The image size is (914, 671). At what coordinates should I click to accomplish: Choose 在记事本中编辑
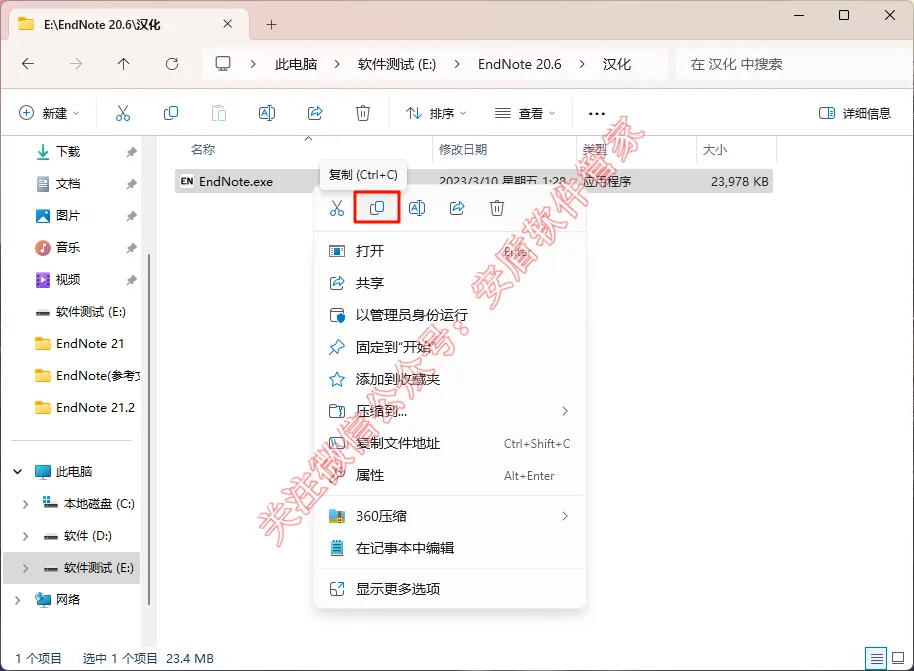[449, 548]
